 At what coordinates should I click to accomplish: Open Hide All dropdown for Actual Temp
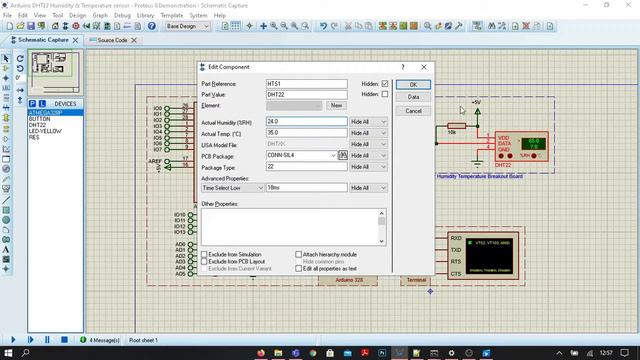368,133
